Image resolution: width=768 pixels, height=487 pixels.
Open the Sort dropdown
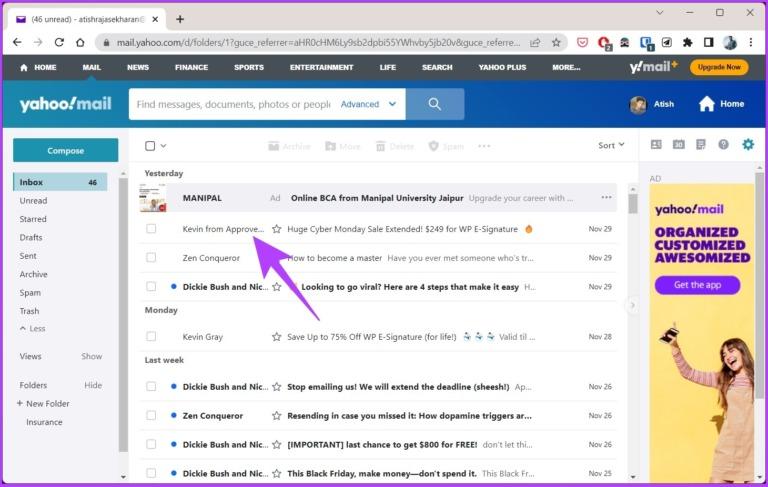coord(611,145)
